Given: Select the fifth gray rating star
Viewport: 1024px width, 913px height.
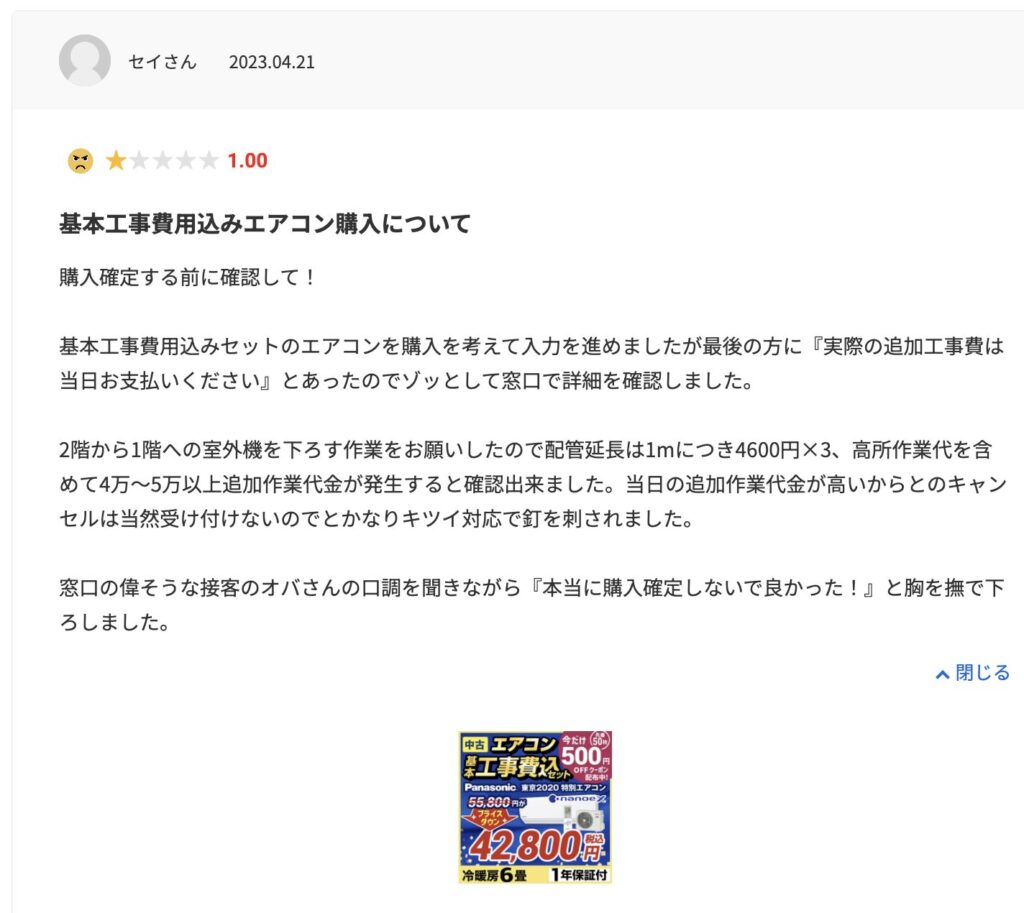Looking at the screenshot, I should [208, 160].
